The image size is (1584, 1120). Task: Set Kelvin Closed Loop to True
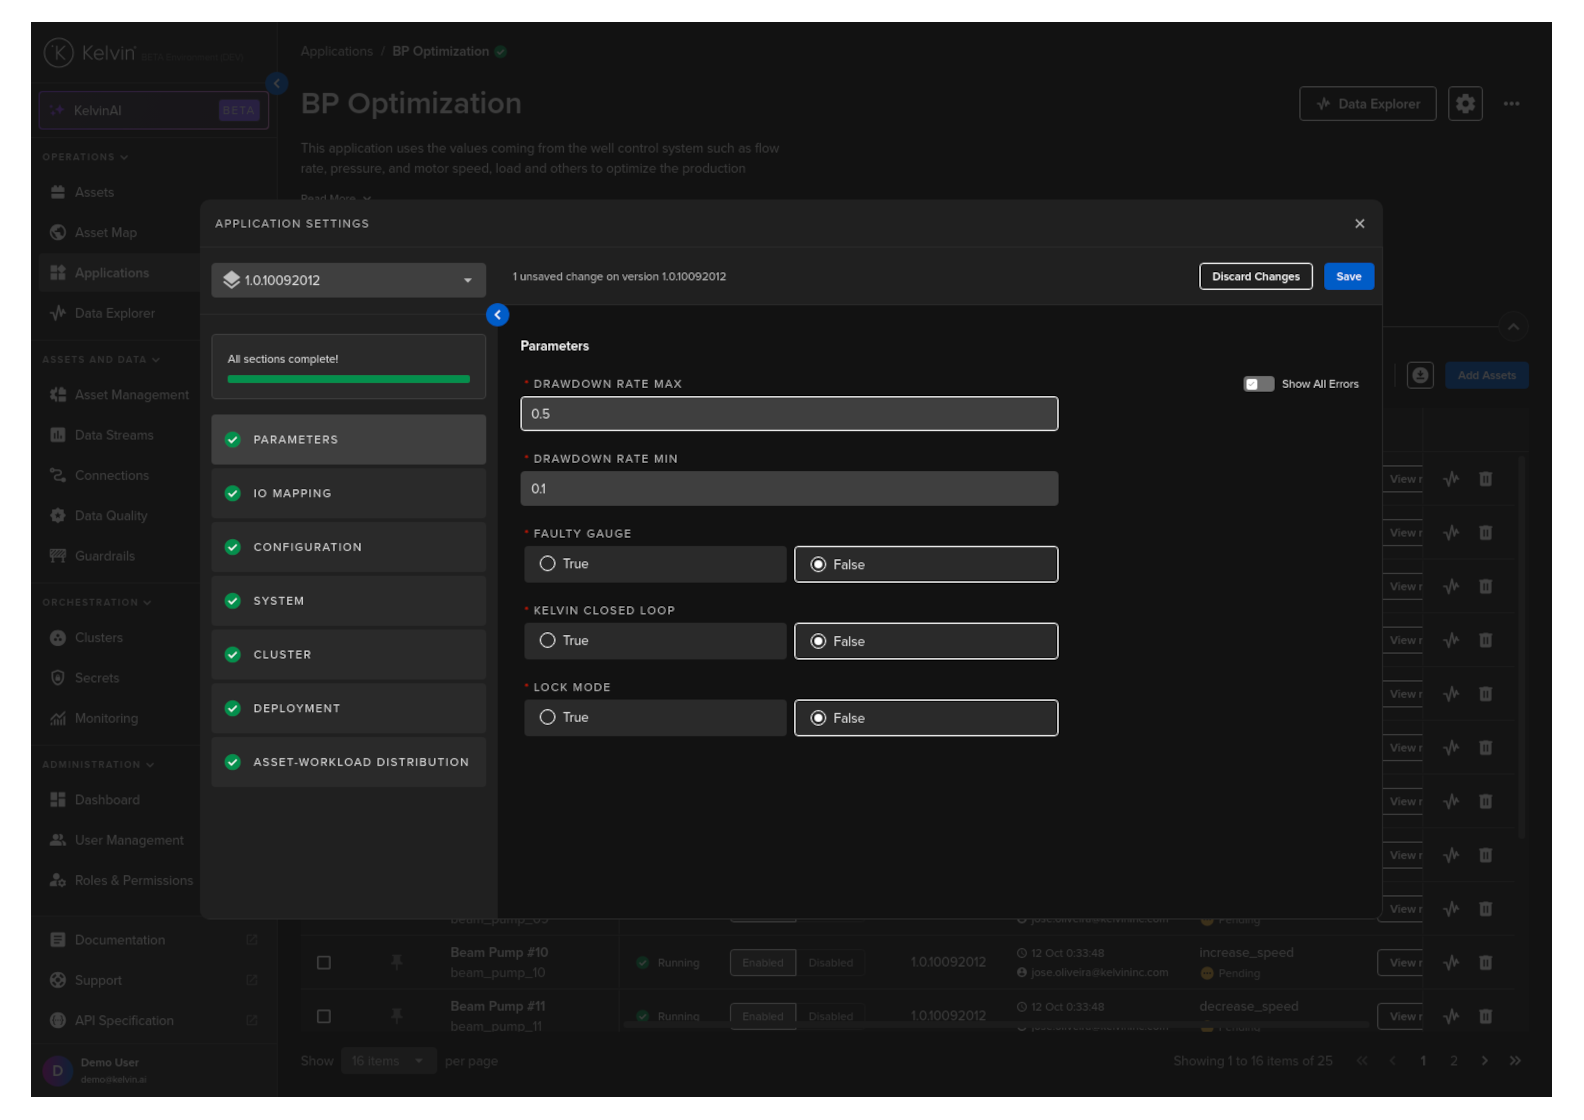click(548, 641)
